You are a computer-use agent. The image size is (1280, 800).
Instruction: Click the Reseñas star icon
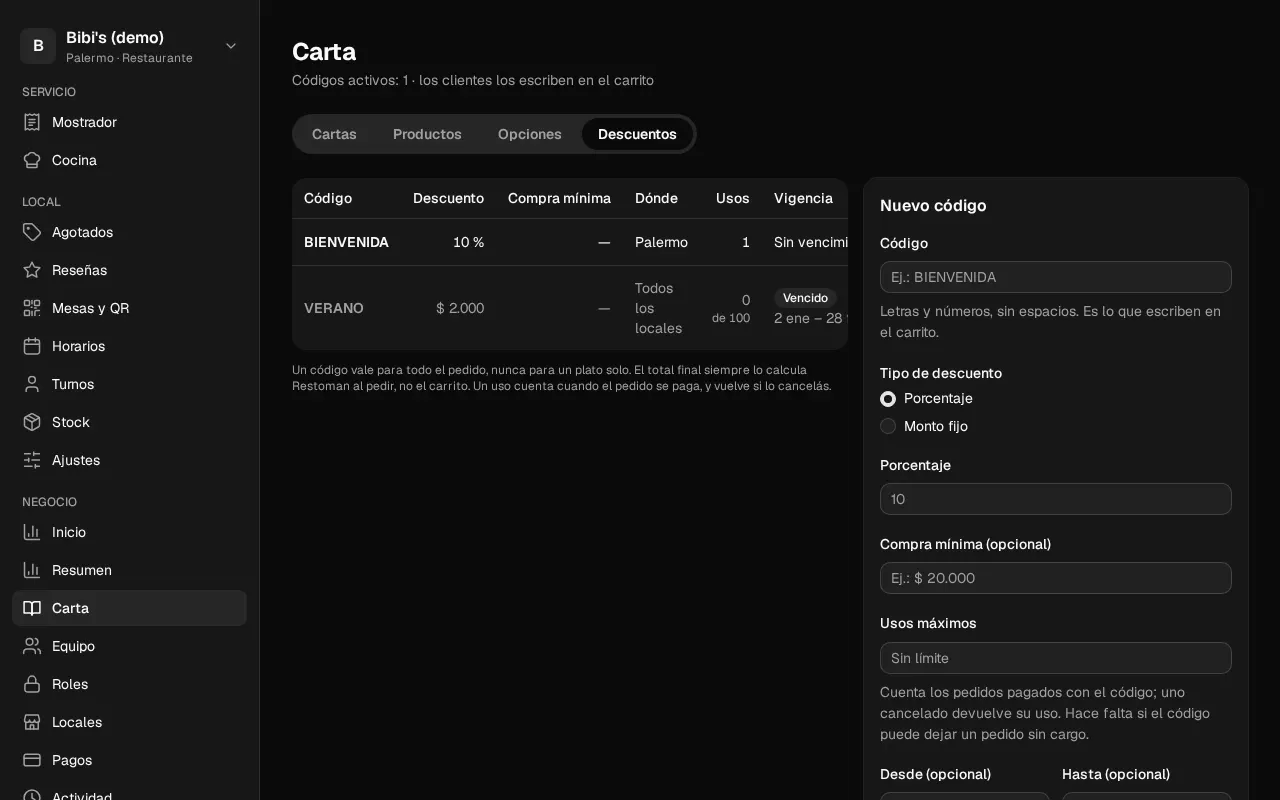pos(32,270)
